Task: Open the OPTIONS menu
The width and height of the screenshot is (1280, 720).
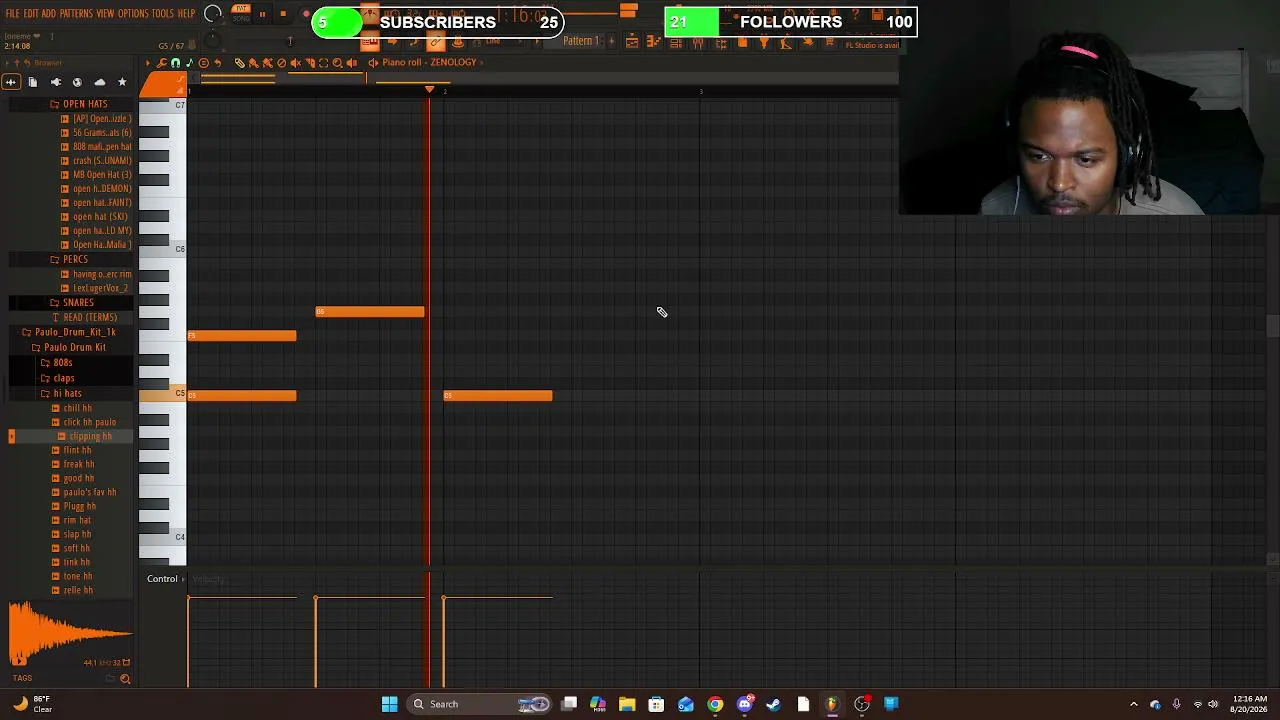Action: tap(133, 14)
